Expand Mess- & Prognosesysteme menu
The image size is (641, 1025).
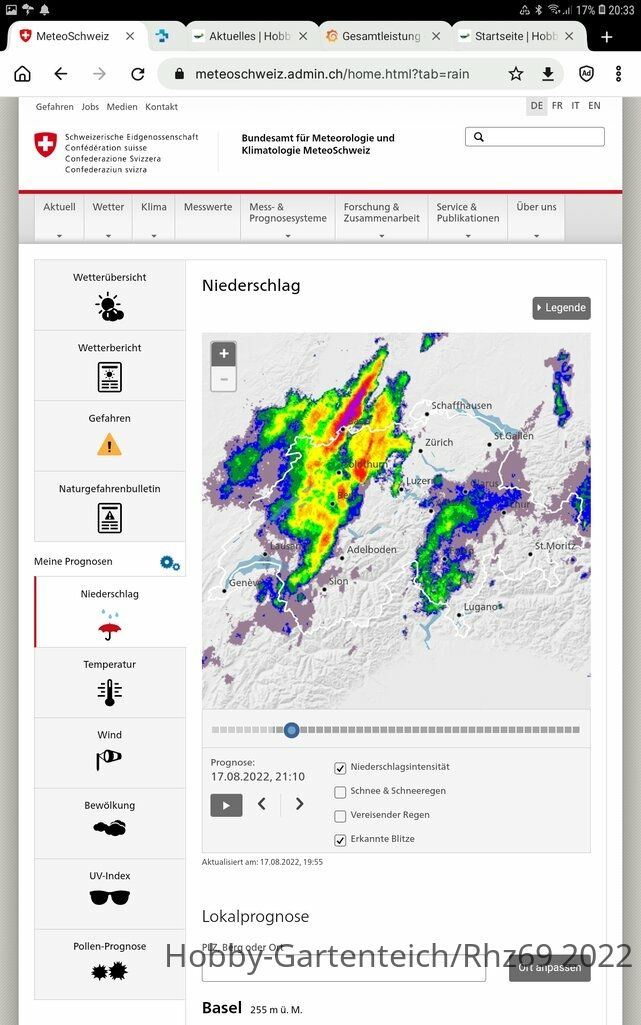click(x=288, y=218)
